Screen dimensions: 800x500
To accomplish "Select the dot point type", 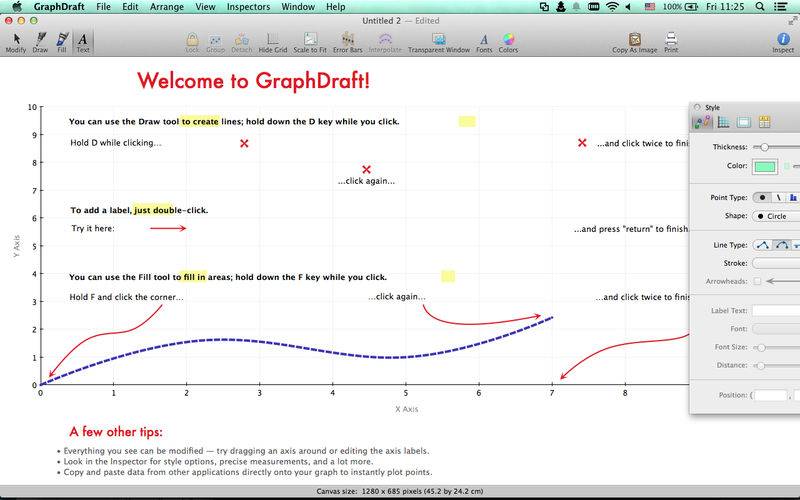I will 762,197.
